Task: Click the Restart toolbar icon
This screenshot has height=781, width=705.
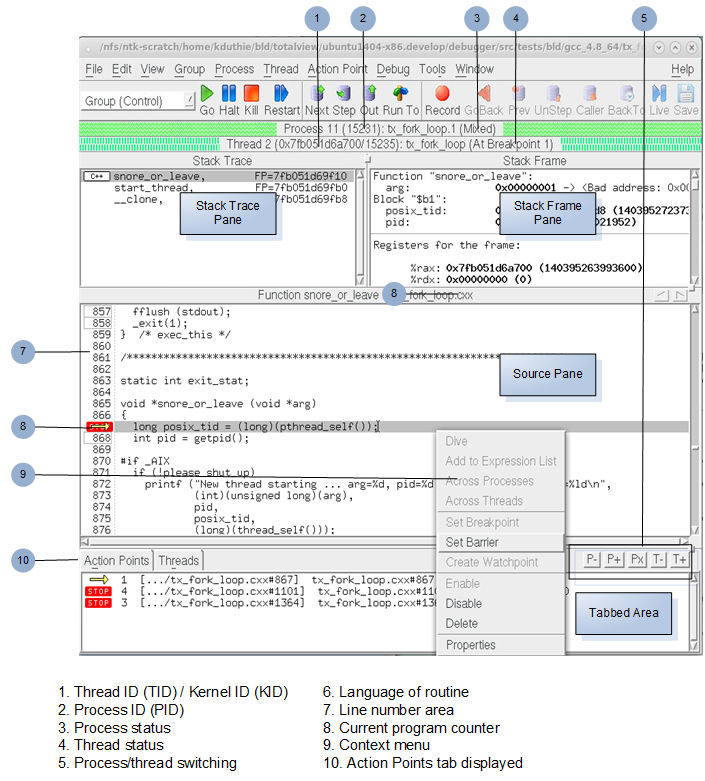Action: [x=281, y=94]
